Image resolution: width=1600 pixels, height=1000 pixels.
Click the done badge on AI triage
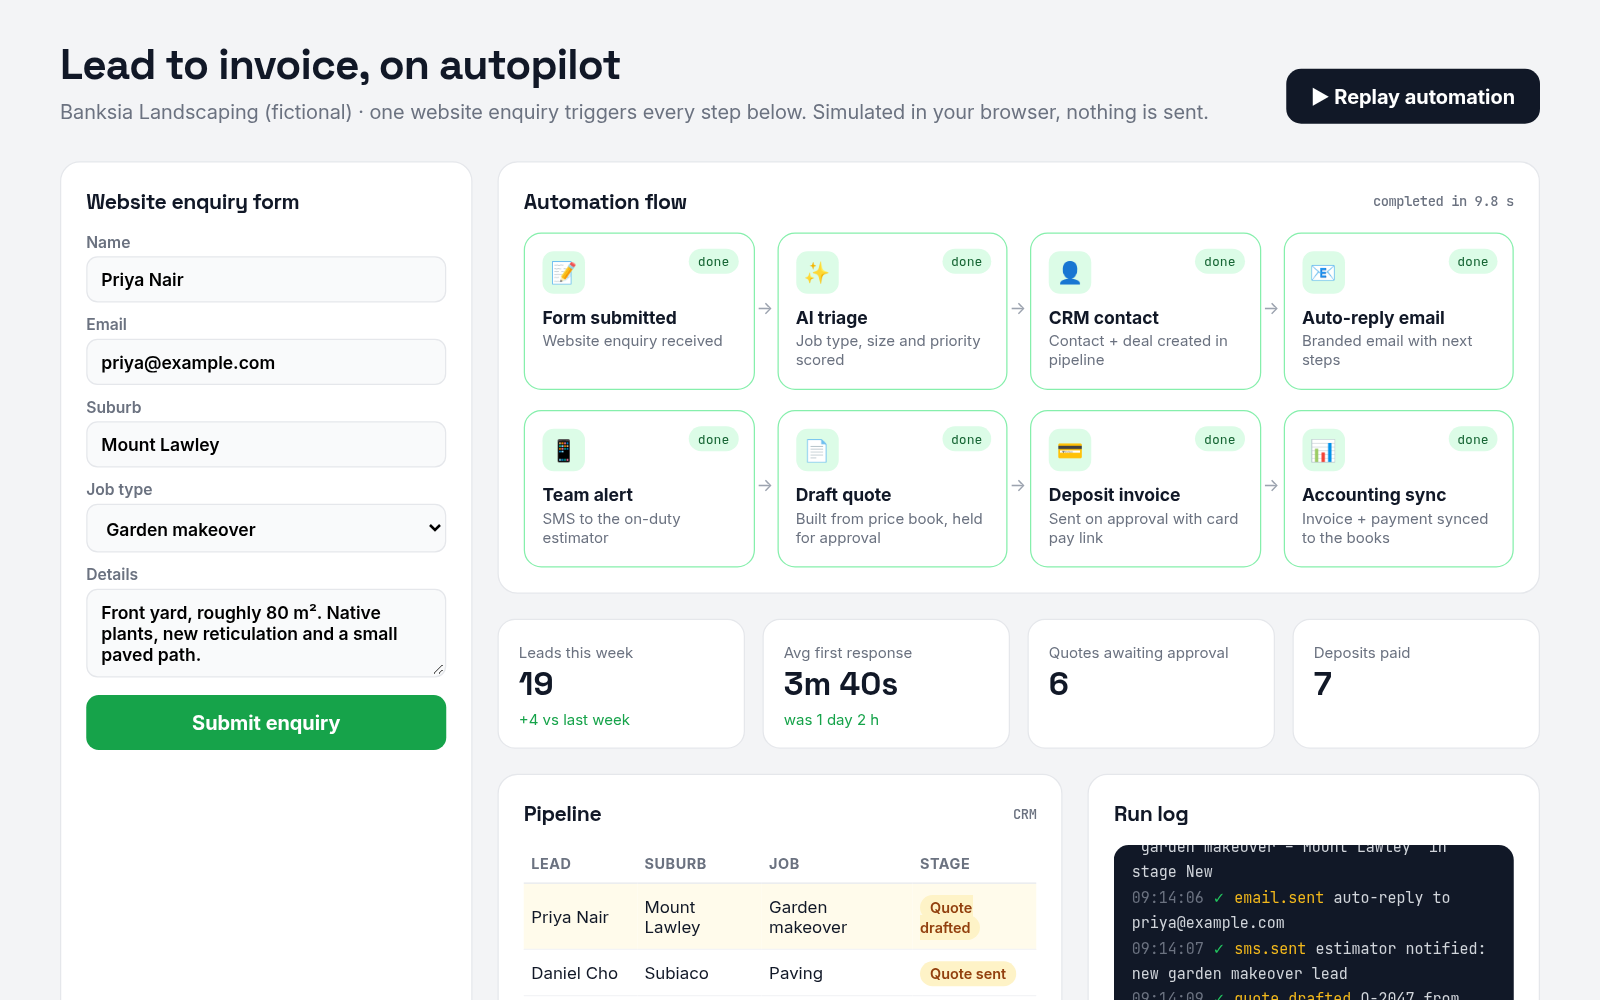click(x=966, y=262)
